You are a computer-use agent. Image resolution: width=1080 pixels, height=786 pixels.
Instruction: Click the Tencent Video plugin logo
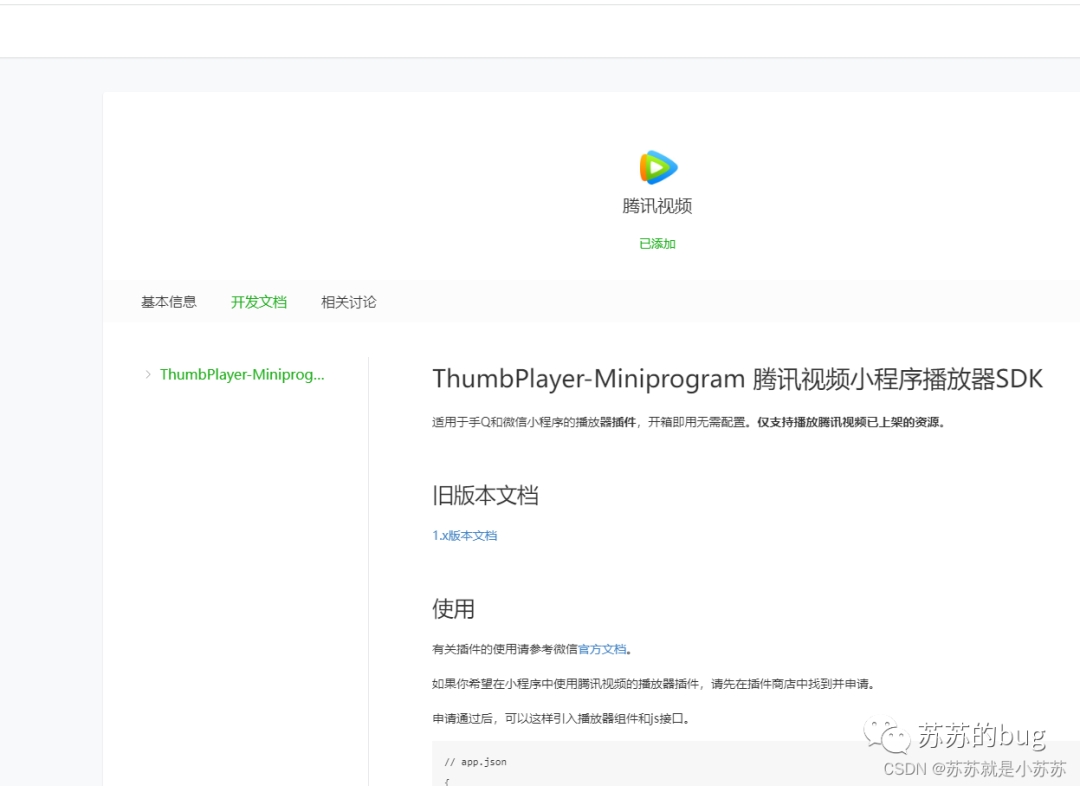(658, 167)
